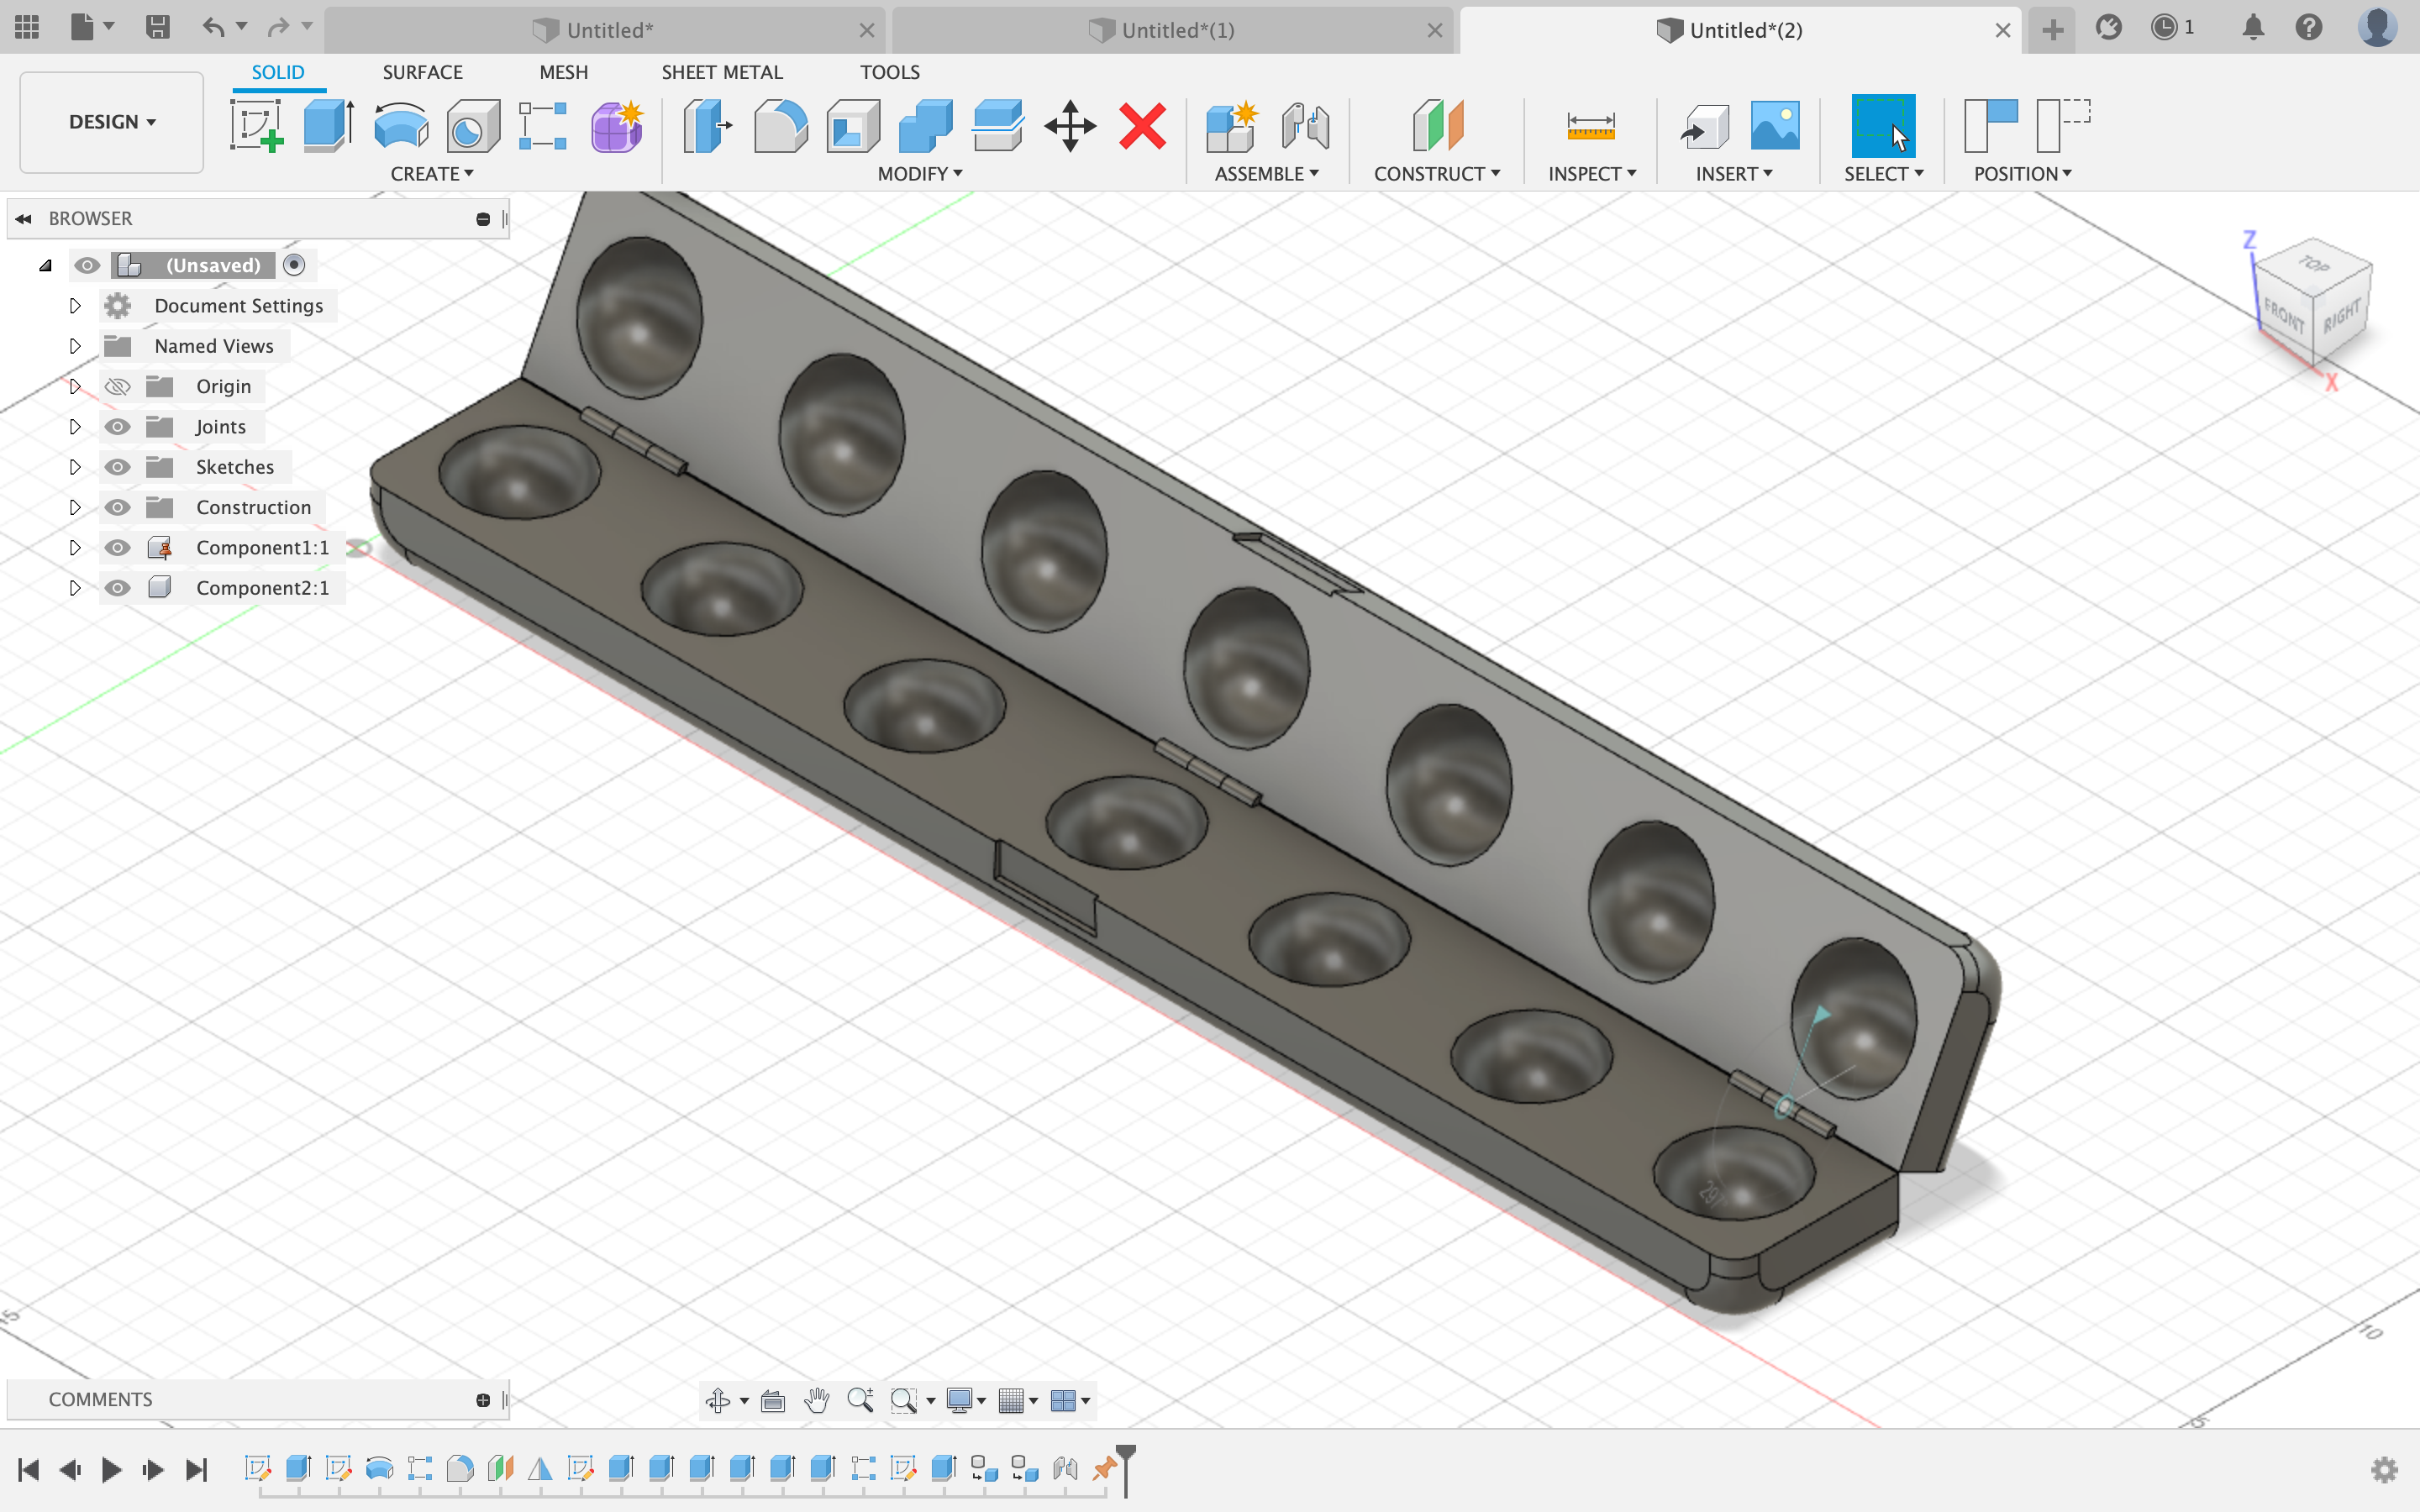The image size is (2420, 1512).
Task: Toggle visibility of Component2:1
Action: pyautogui.click(x=117, y=587)
